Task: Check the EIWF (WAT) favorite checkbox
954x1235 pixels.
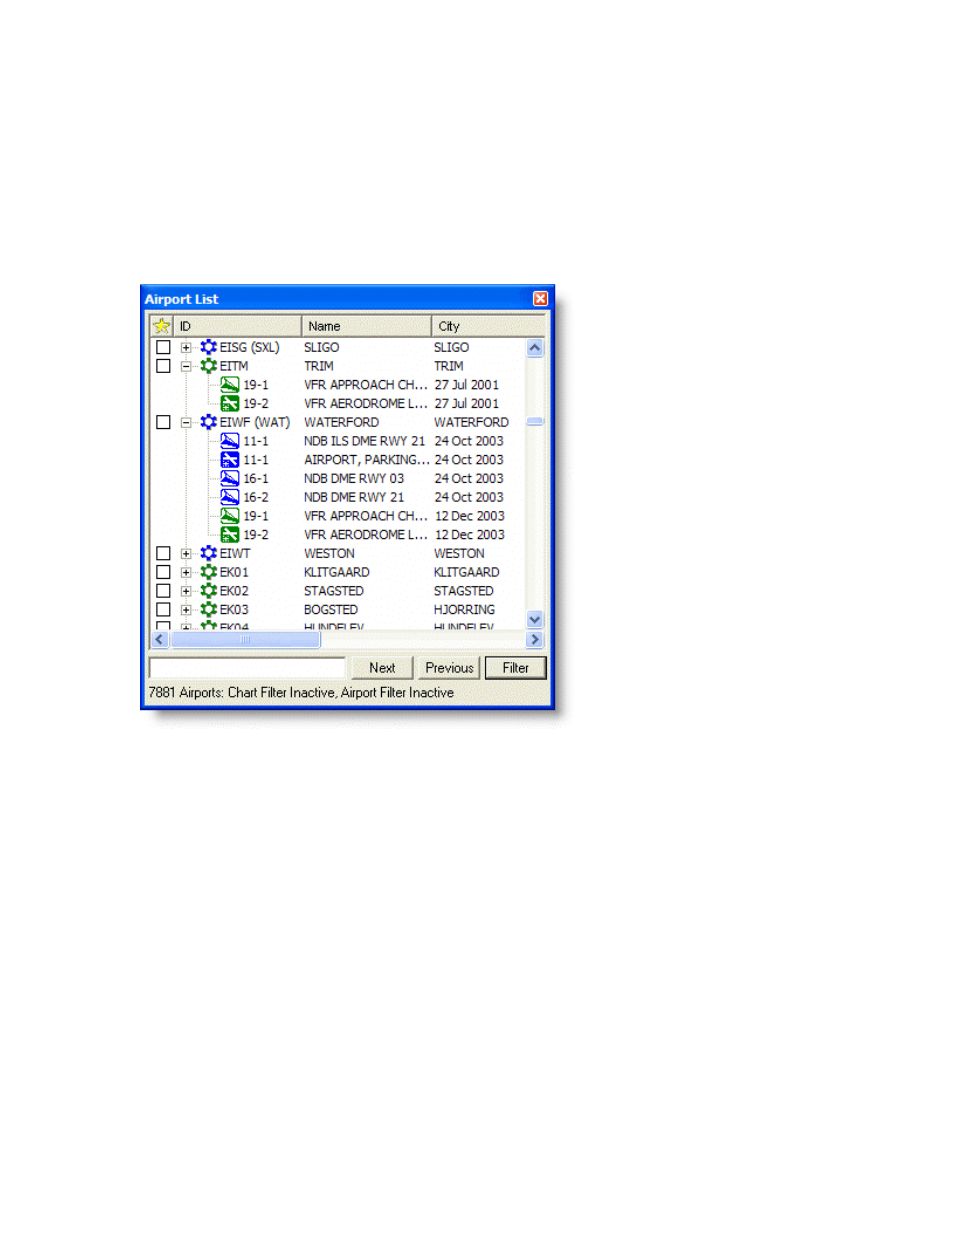Action: 163,422
